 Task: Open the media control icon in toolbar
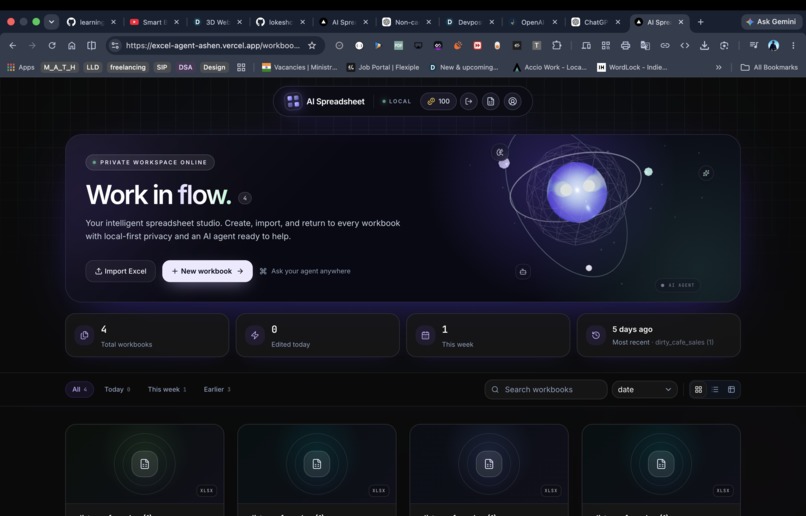(754, 45)
